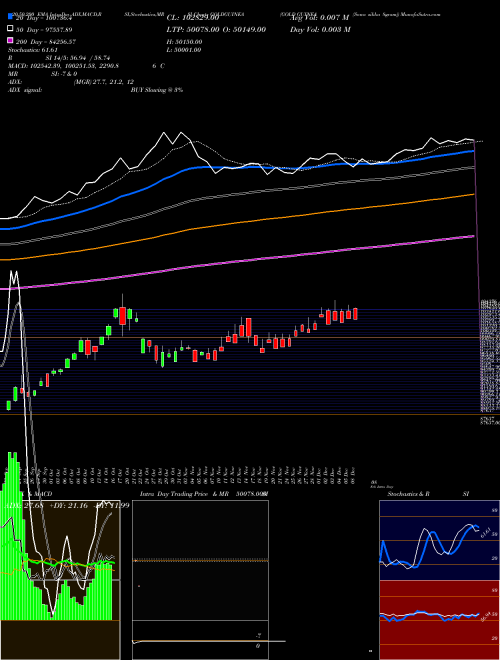The height and width of the screenshot is (660, 500).
Task: Click the Stochastics & RSI panel title
Action: [x=428, y=494]
